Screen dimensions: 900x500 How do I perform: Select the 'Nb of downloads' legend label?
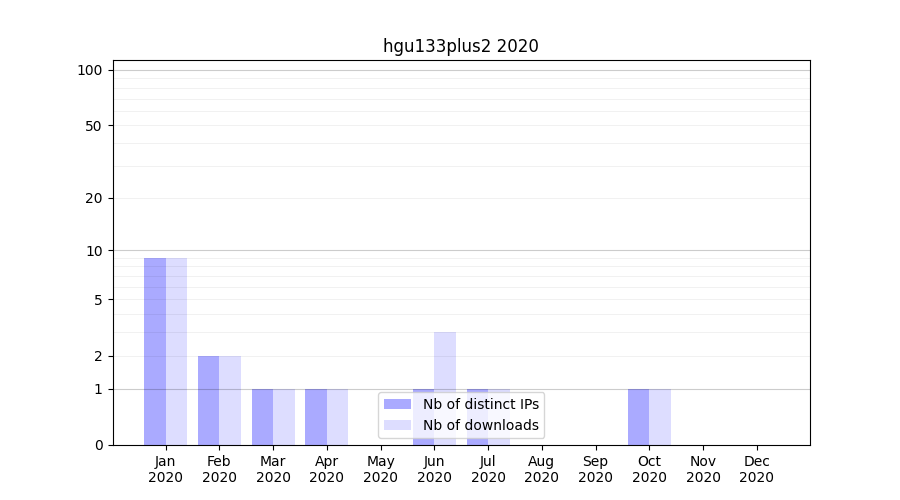click(481, 425)
